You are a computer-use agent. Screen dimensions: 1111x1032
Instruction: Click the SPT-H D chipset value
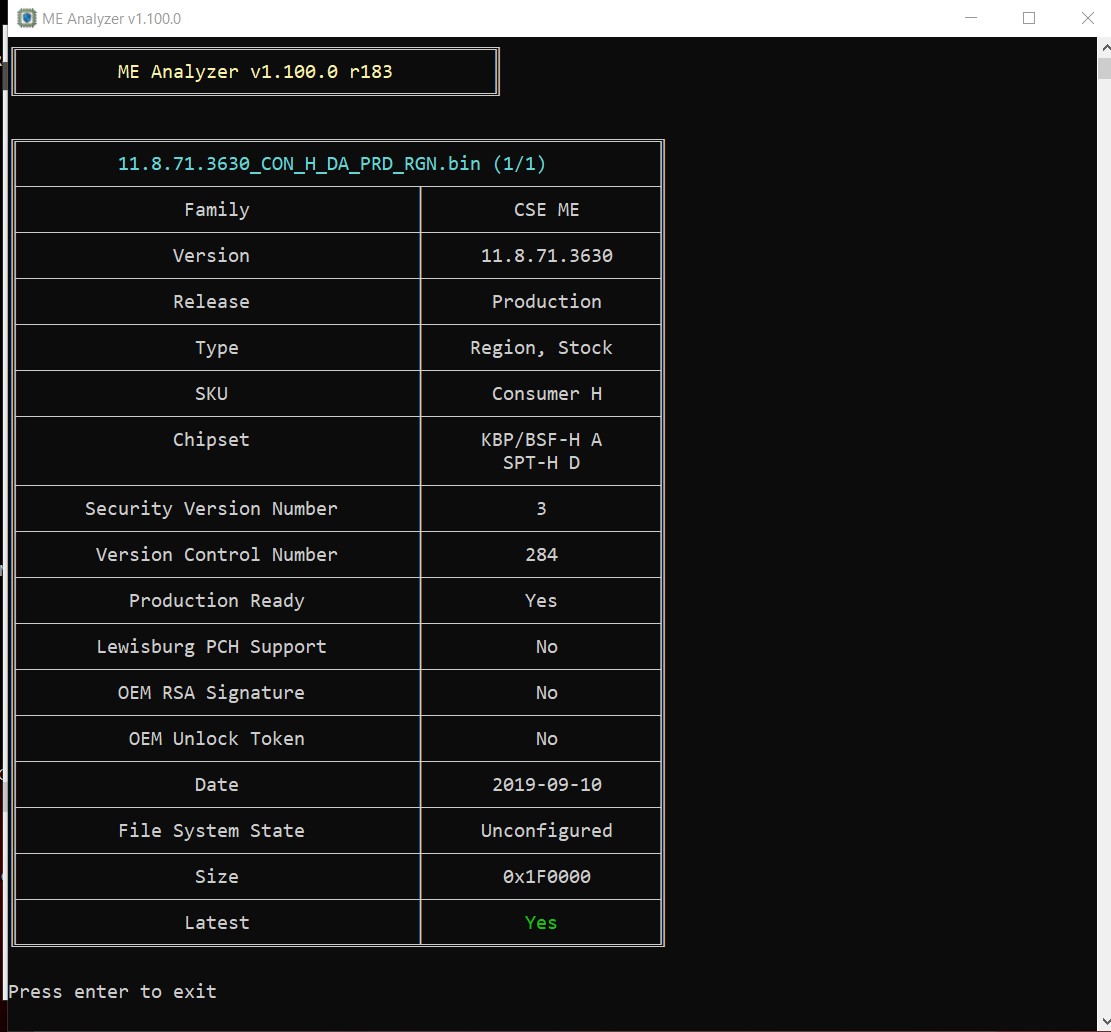click(x=541, y=463)
